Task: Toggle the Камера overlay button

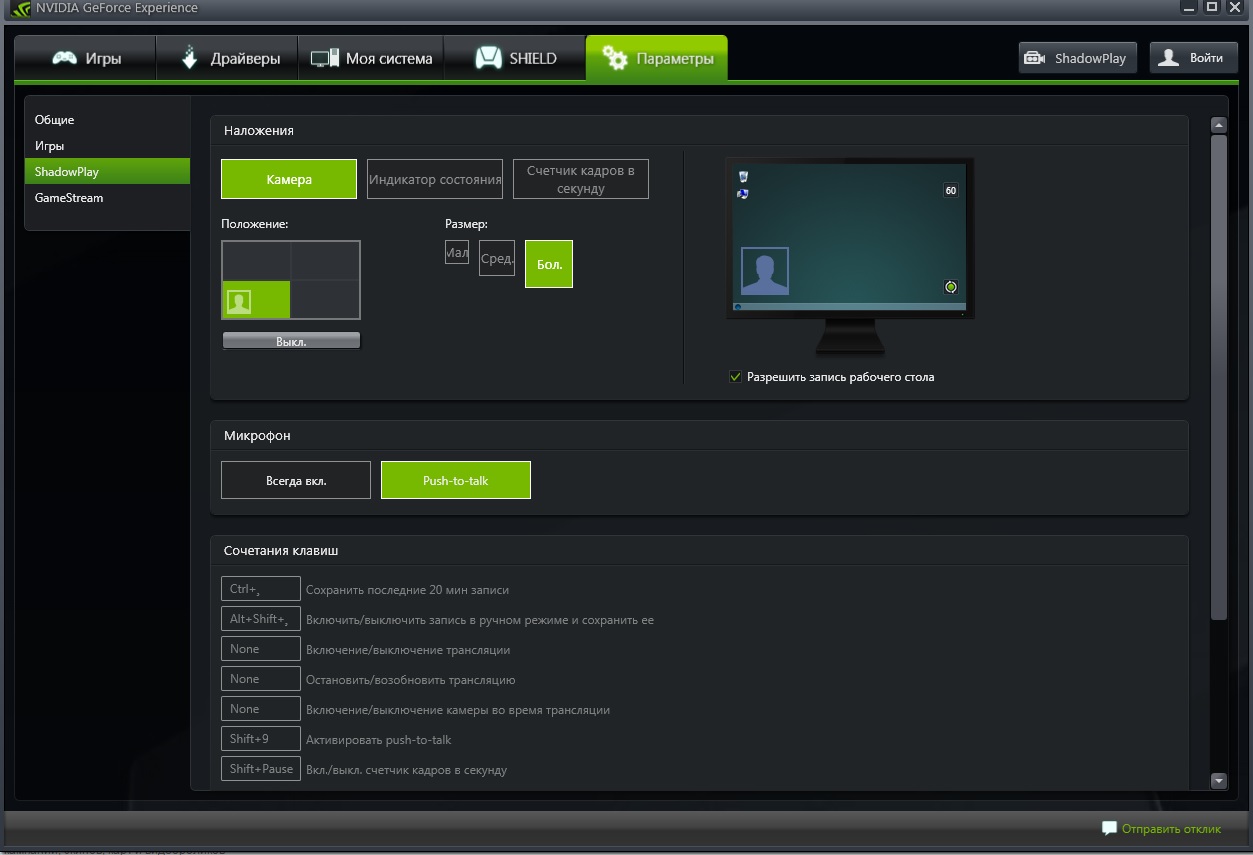Action: (289, 179)
